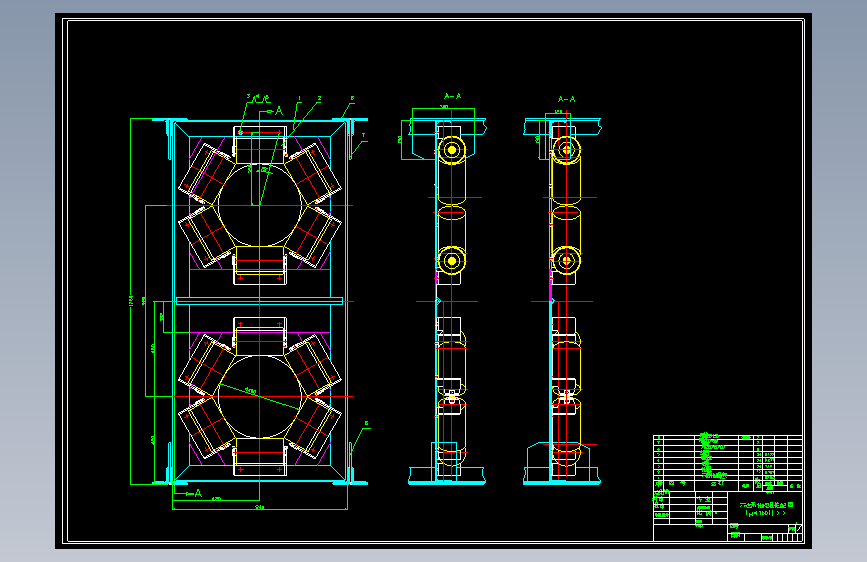Image resolution: width=867 pixels, height=562 pixels.
Task: Select the callout label at the lower right of front view
Action: point(366,424)
